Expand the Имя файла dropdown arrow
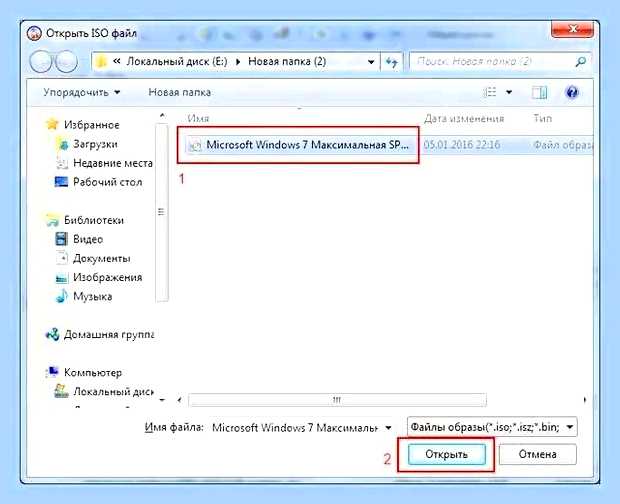This screenshot has width=620, height=504. click(x=388, y=427)
